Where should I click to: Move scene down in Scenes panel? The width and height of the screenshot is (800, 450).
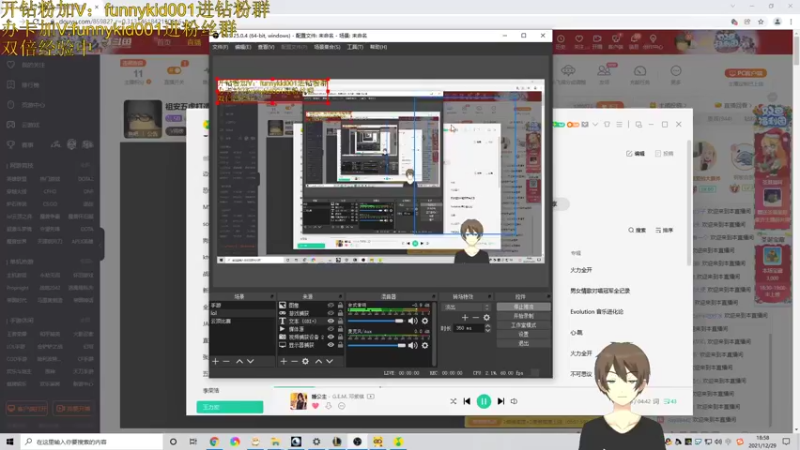click(251, 361)
